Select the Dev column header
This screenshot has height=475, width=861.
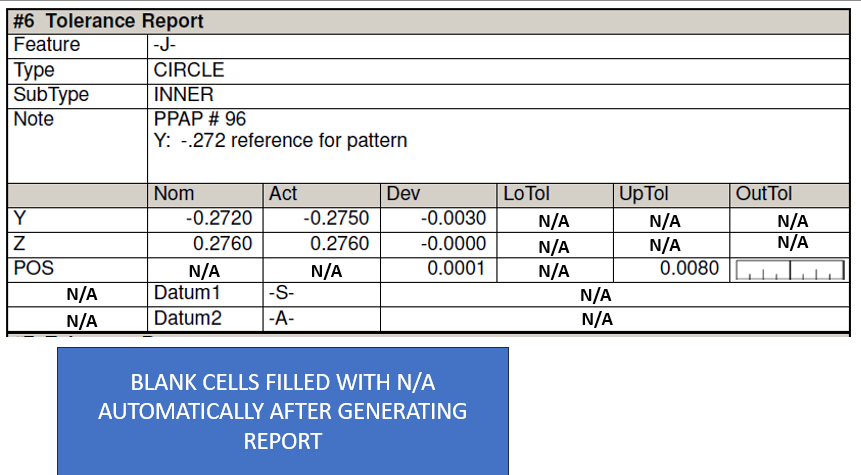(x=403, y=194)
